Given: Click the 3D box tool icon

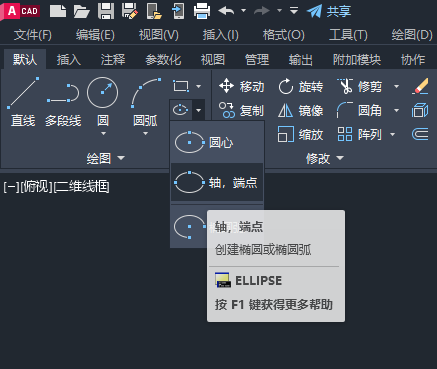Looking at the screenshot, I should coord(420,110).
